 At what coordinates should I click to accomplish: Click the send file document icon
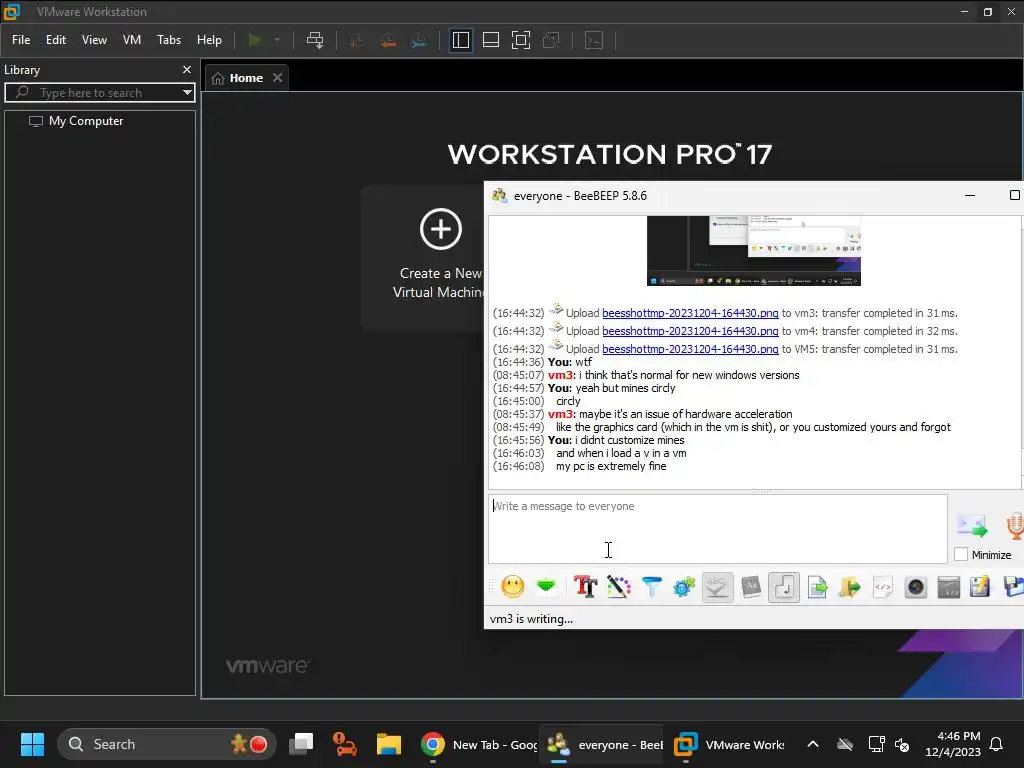coord(817,586)
